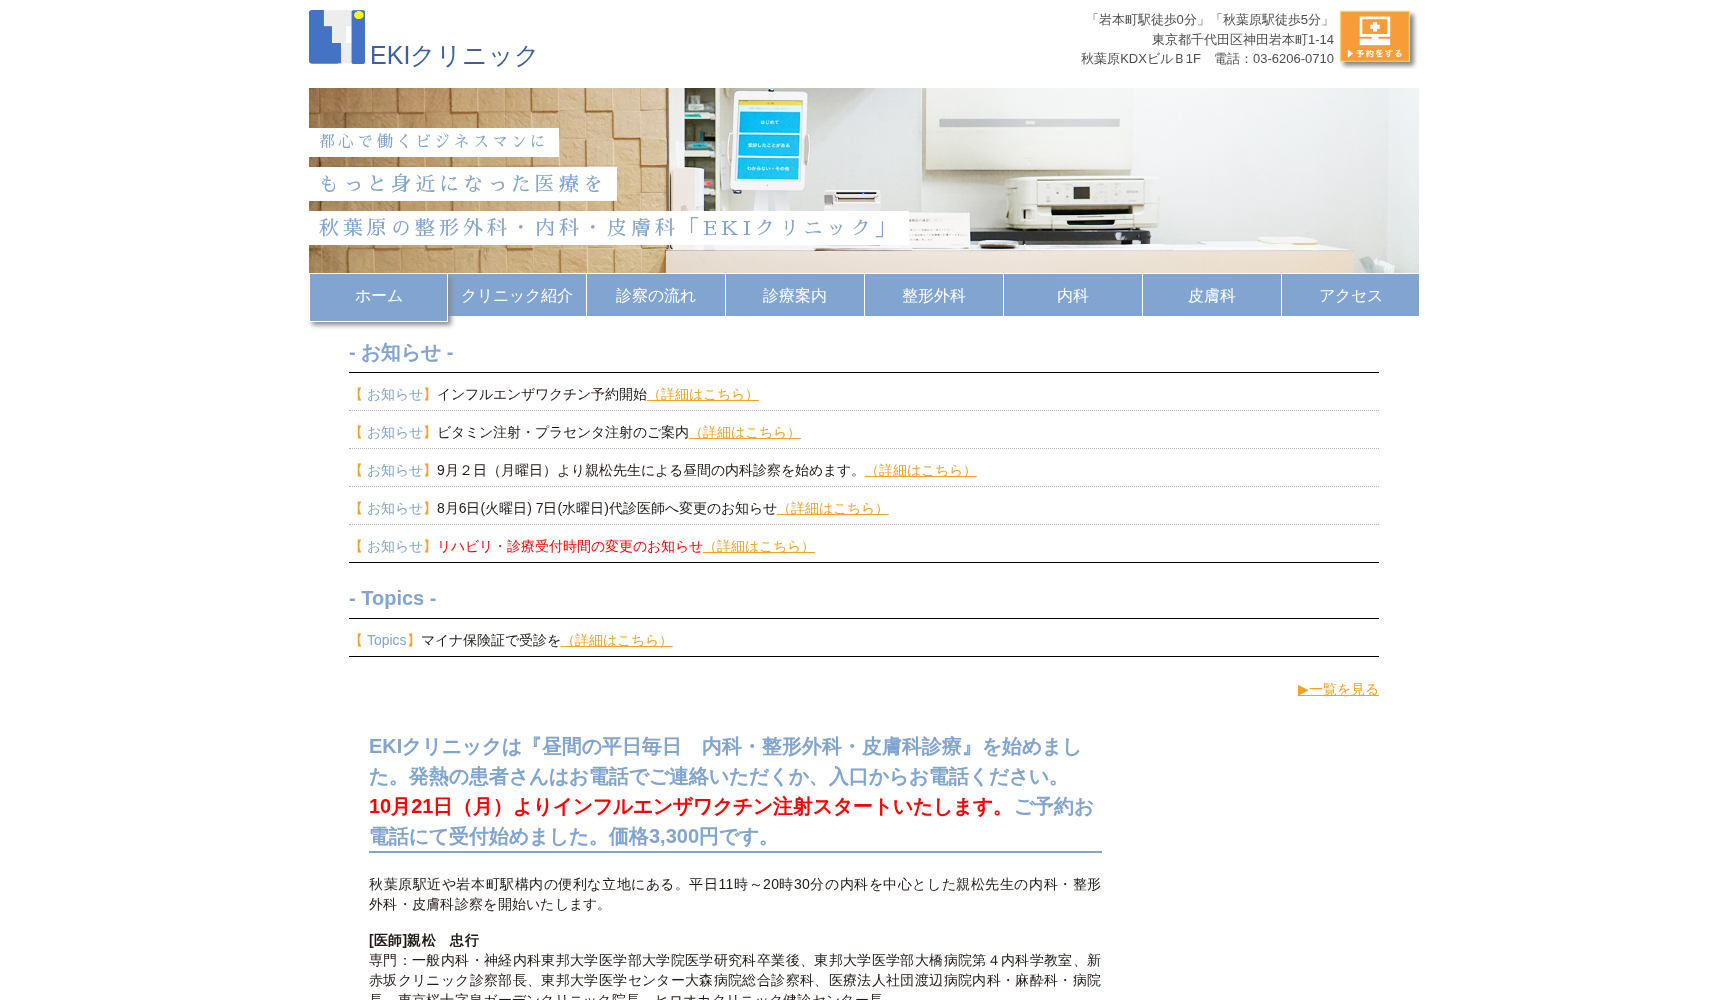Screen dimensions: 1728x1000
Task: Select クリニック紹介 in the navigation bar
Action: coord(517,295)
